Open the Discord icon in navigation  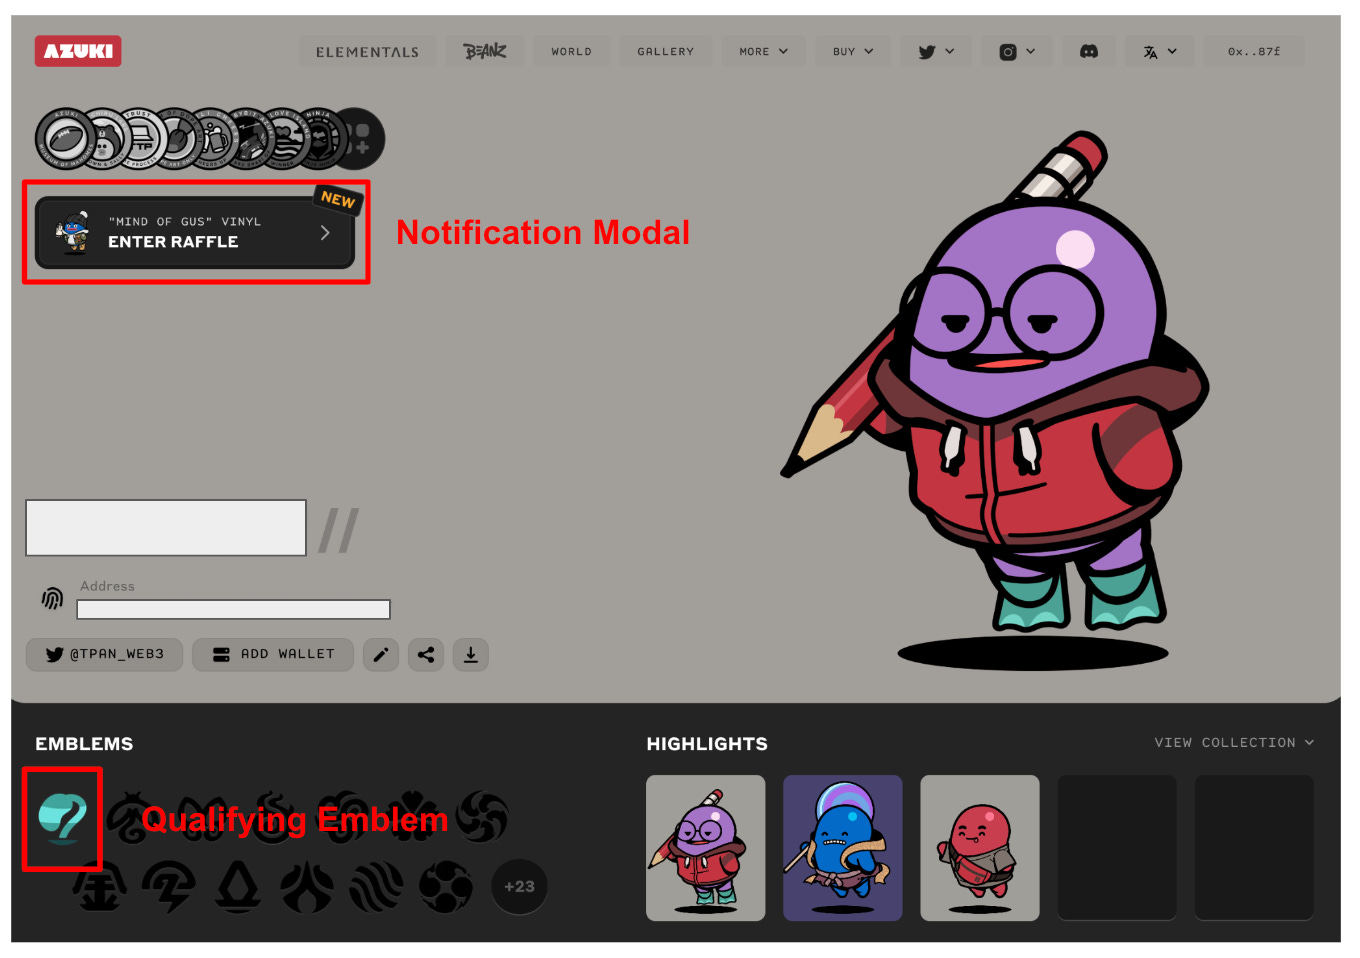1089,51
